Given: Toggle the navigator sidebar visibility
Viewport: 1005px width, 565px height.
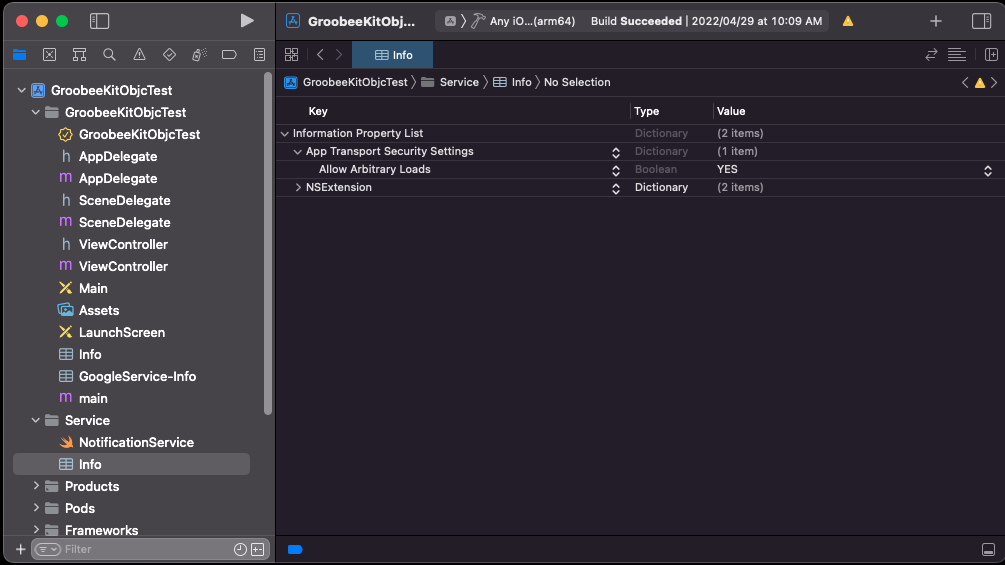Looking at the screenshot, I should (x=99, y=20).
